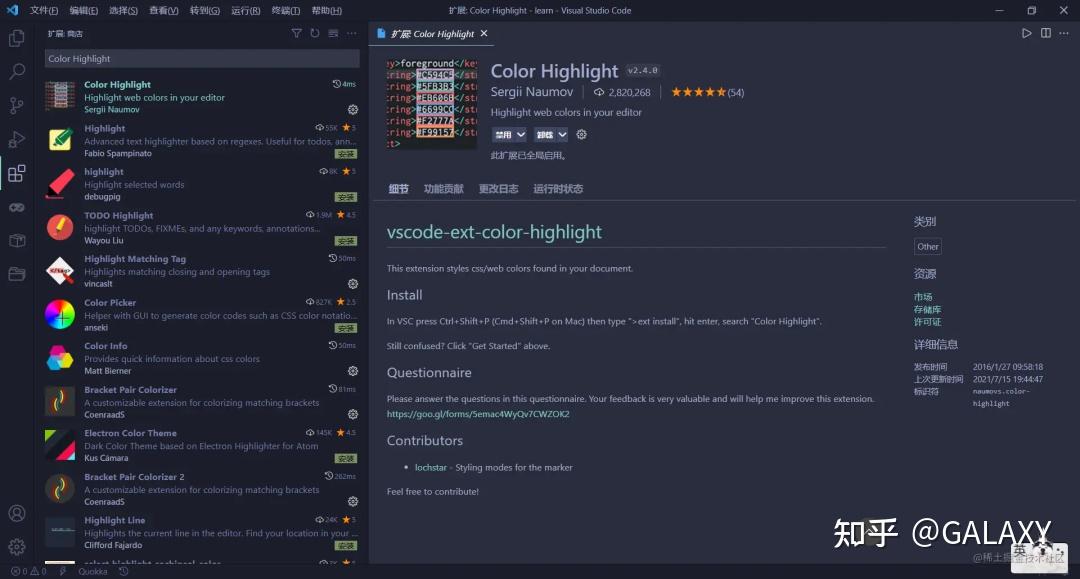This screenshot has width=1080, height=579.
Task: Open the View menu
Action: 164,10
